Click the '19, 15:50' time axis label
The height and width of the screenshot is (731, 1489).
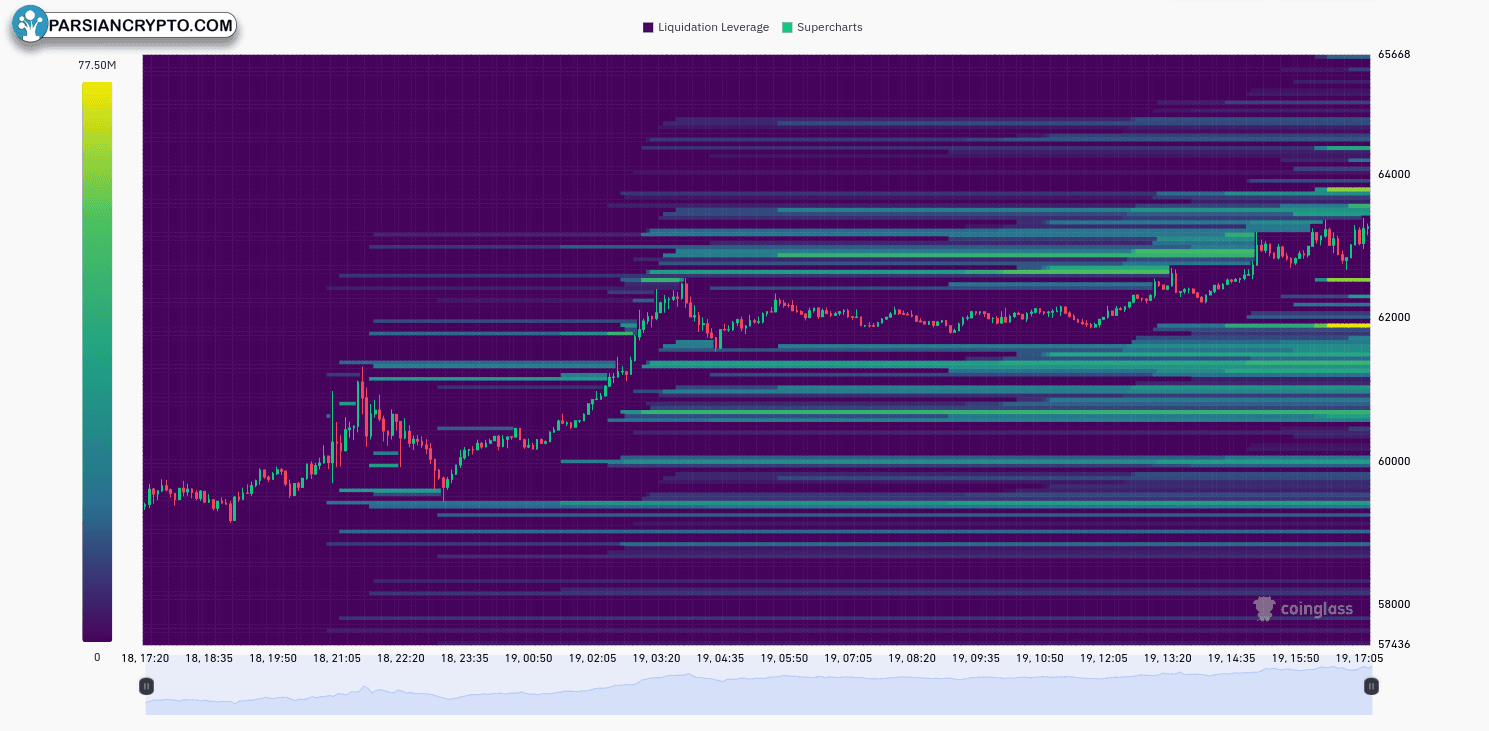coord(1295,658)
